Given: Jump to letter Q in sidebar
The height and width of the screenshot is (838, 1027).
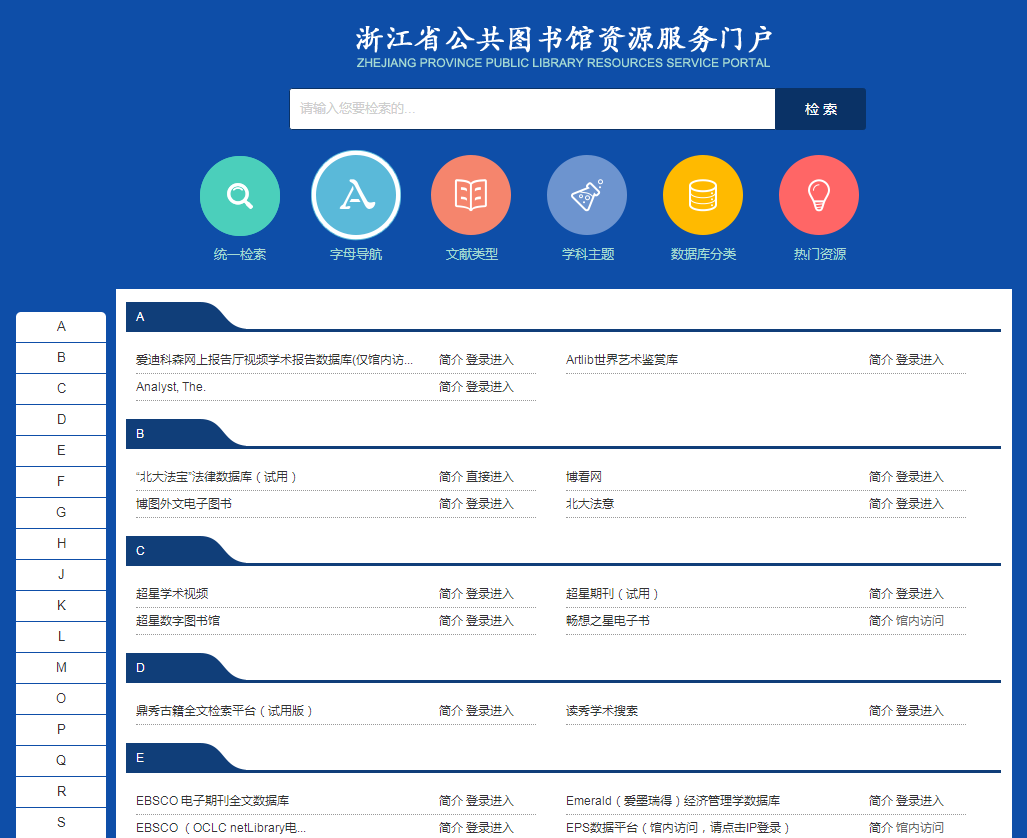Looking at the screenshot, I should [61, 761].
